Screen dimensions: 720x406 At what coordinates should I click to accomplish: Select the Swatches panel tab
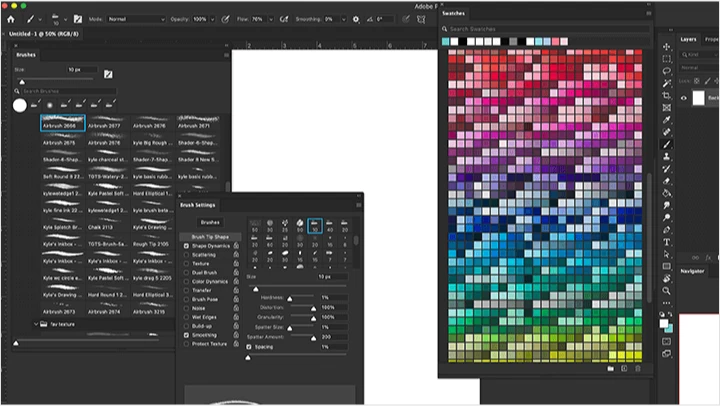click(x=453, y=13)
